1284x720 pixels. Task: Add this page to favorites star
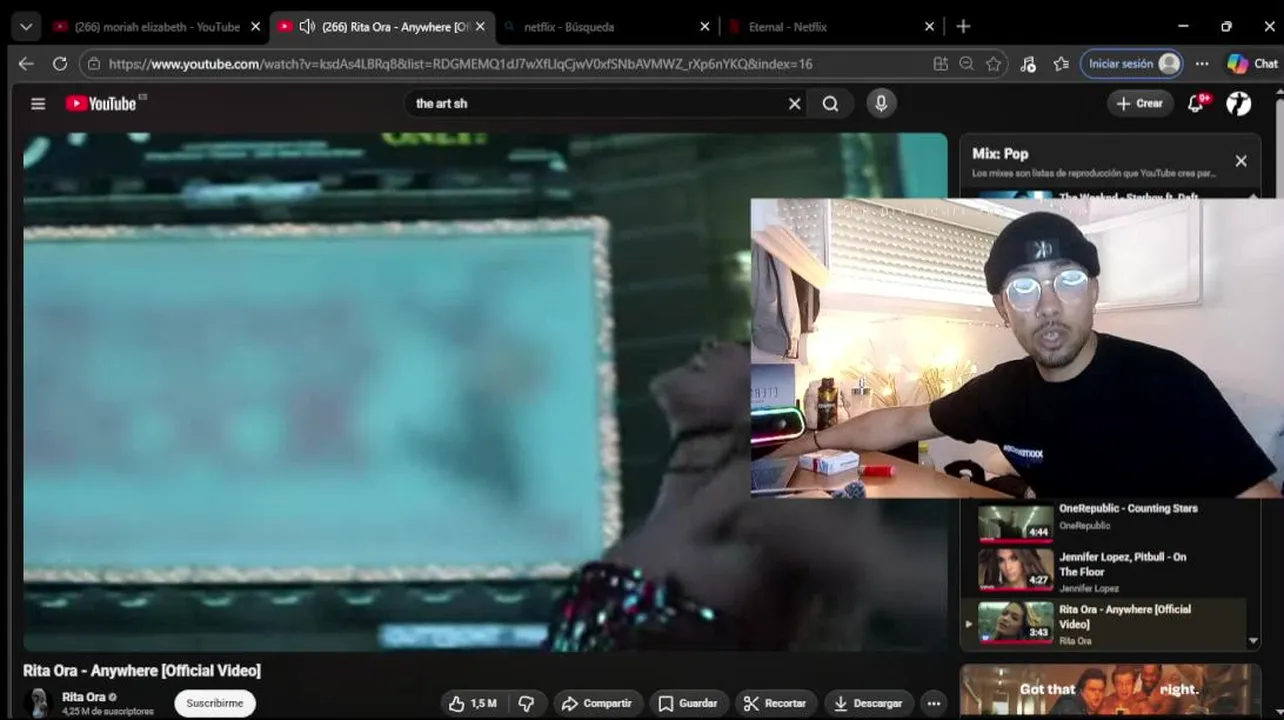[993, 64]
